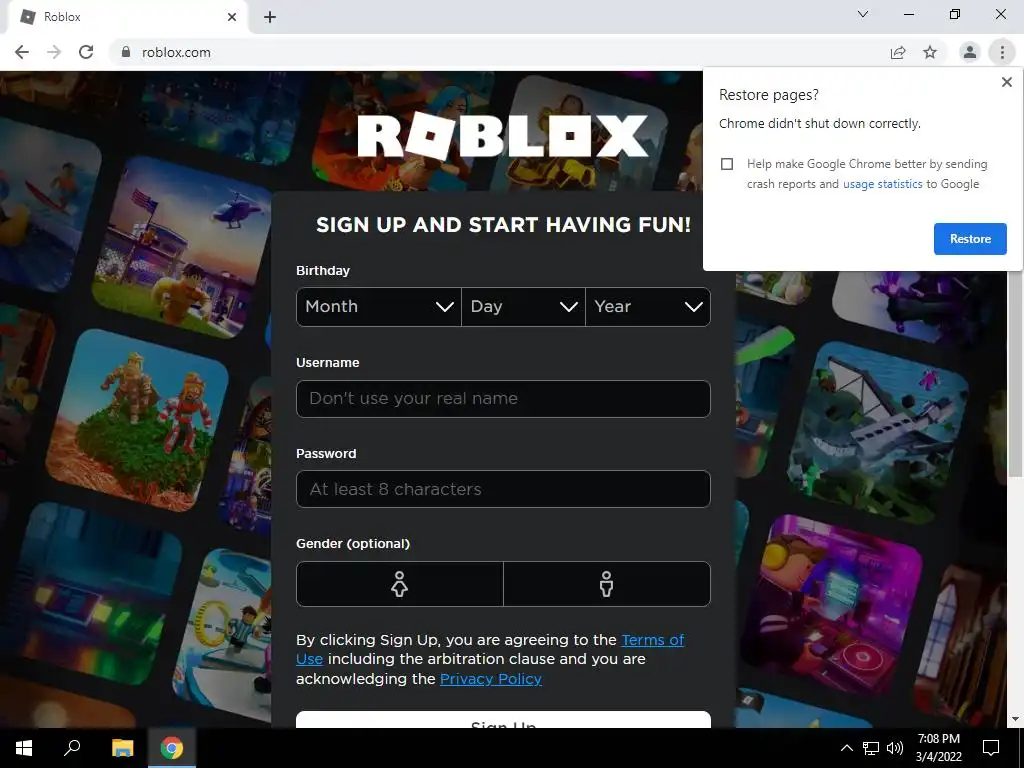Click the helicopter game thumbnail
Image resolution: width=1024 pixels, height=768 pixels.
[183, 248]
